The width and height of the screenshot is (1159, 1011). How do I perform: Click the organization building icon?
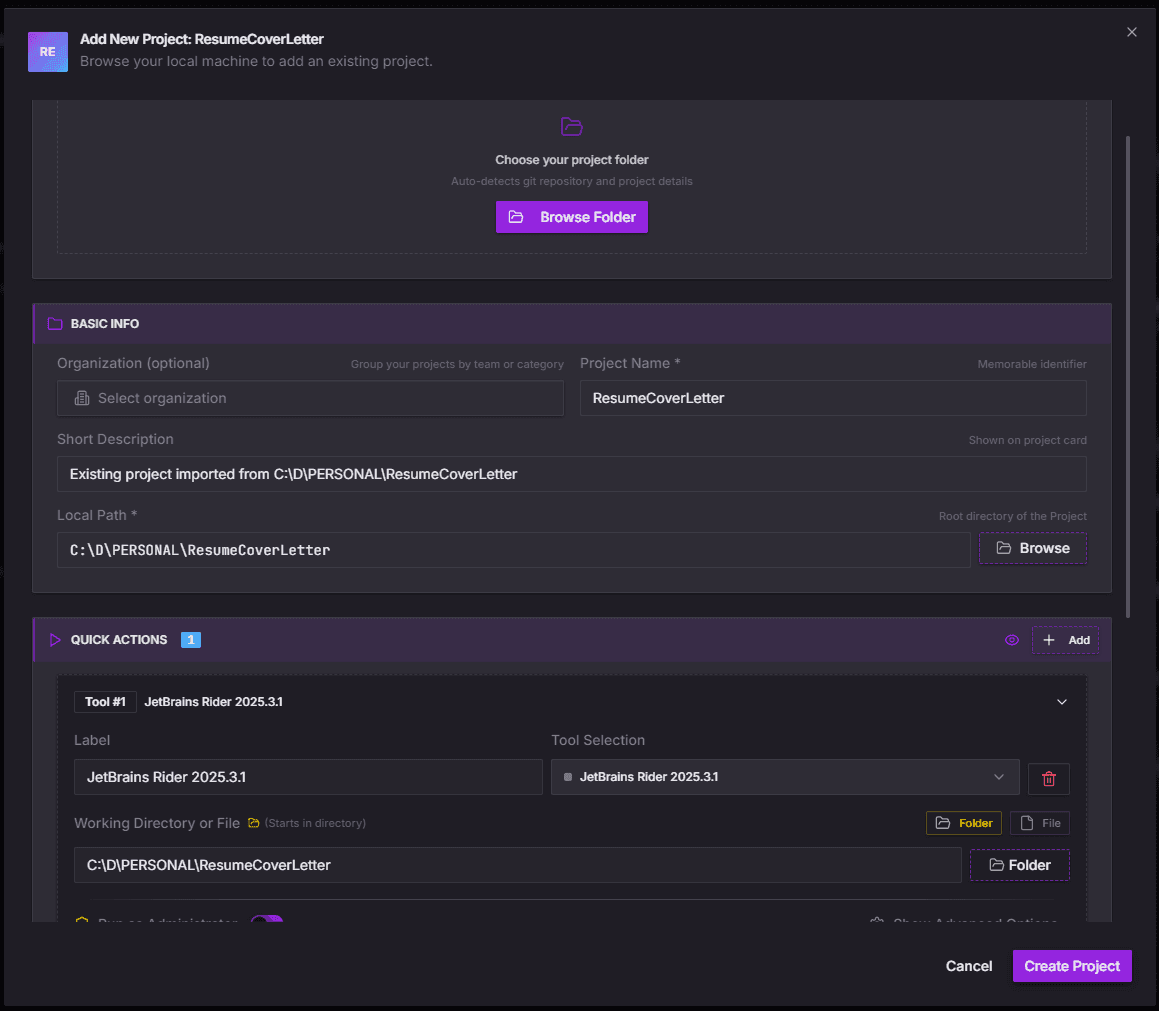pyautogui.click(x=82, y=398)
